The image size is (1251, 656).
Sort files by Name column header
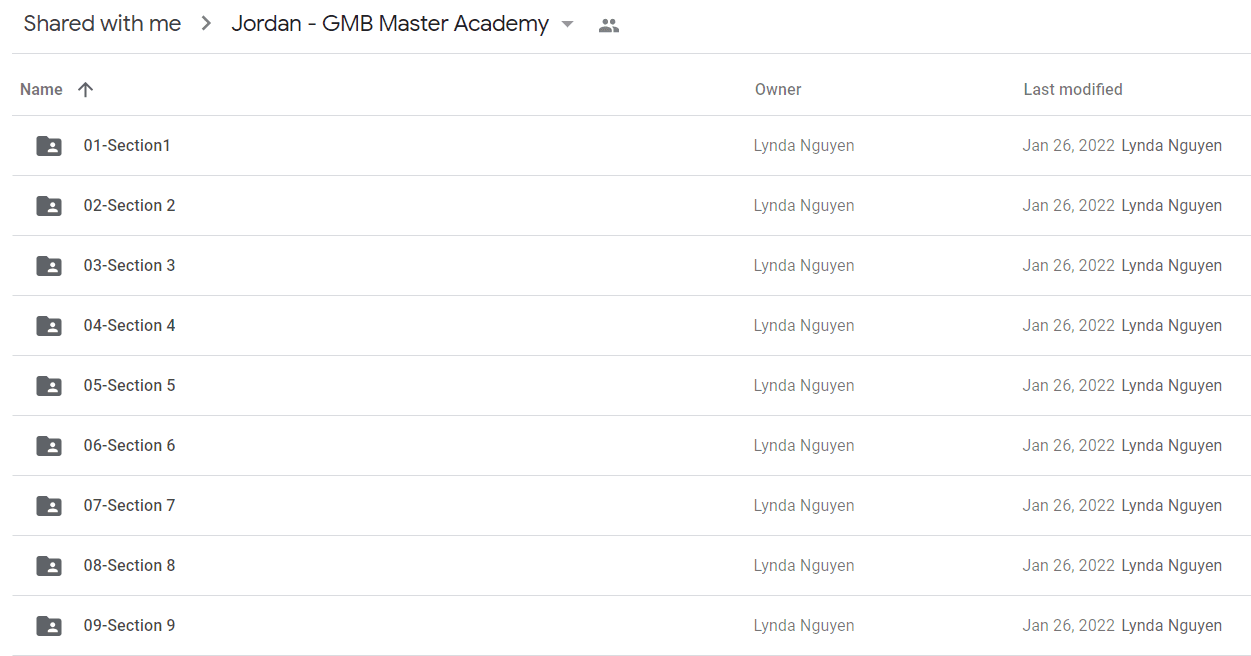tap(41, 89)
